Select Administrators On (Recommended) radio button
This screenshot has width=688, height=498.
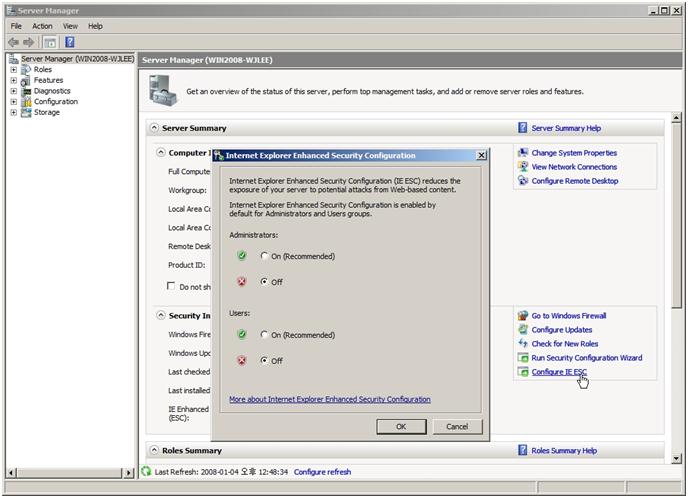[x=264, y=256]
